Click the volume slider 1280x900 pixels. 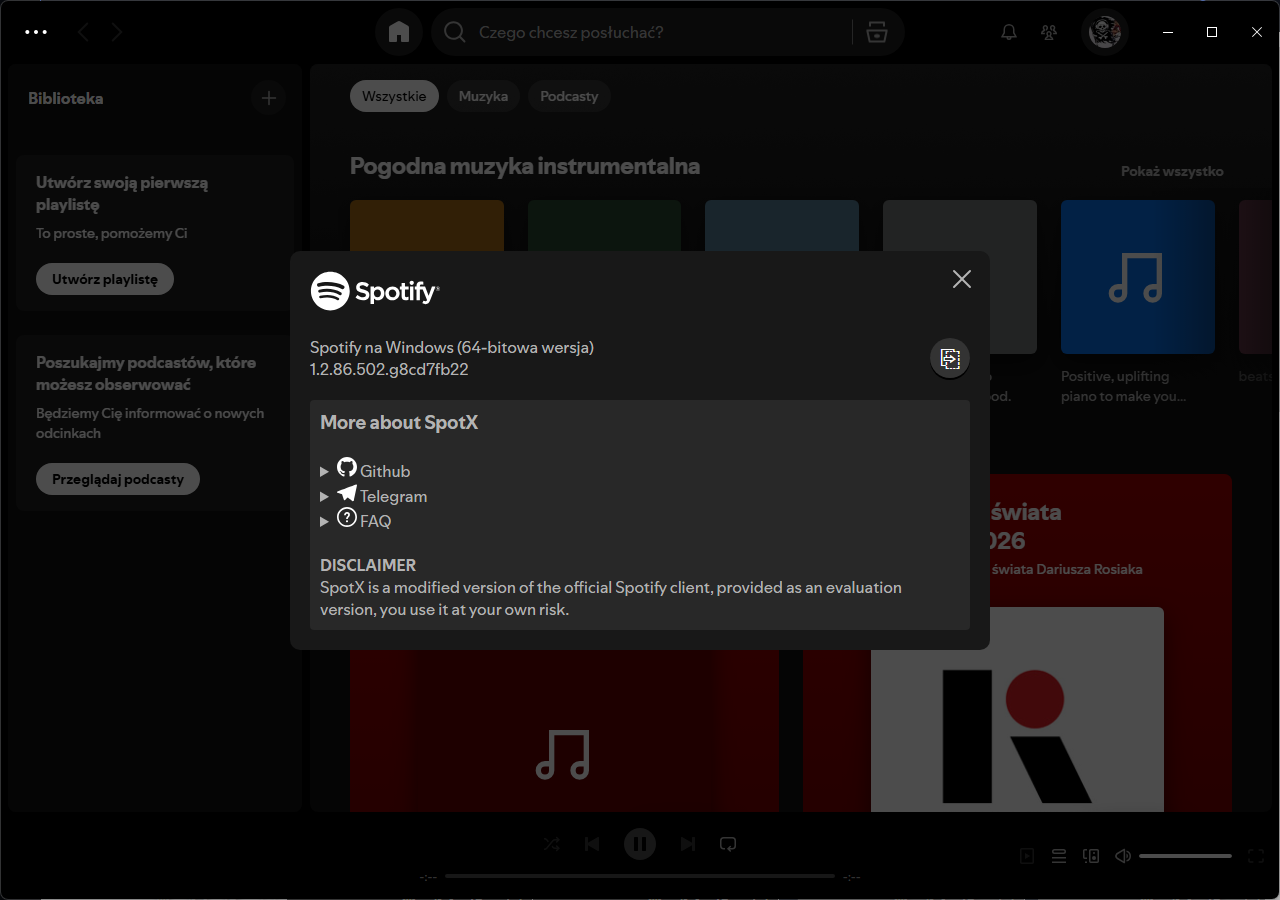click(1185, 856)
